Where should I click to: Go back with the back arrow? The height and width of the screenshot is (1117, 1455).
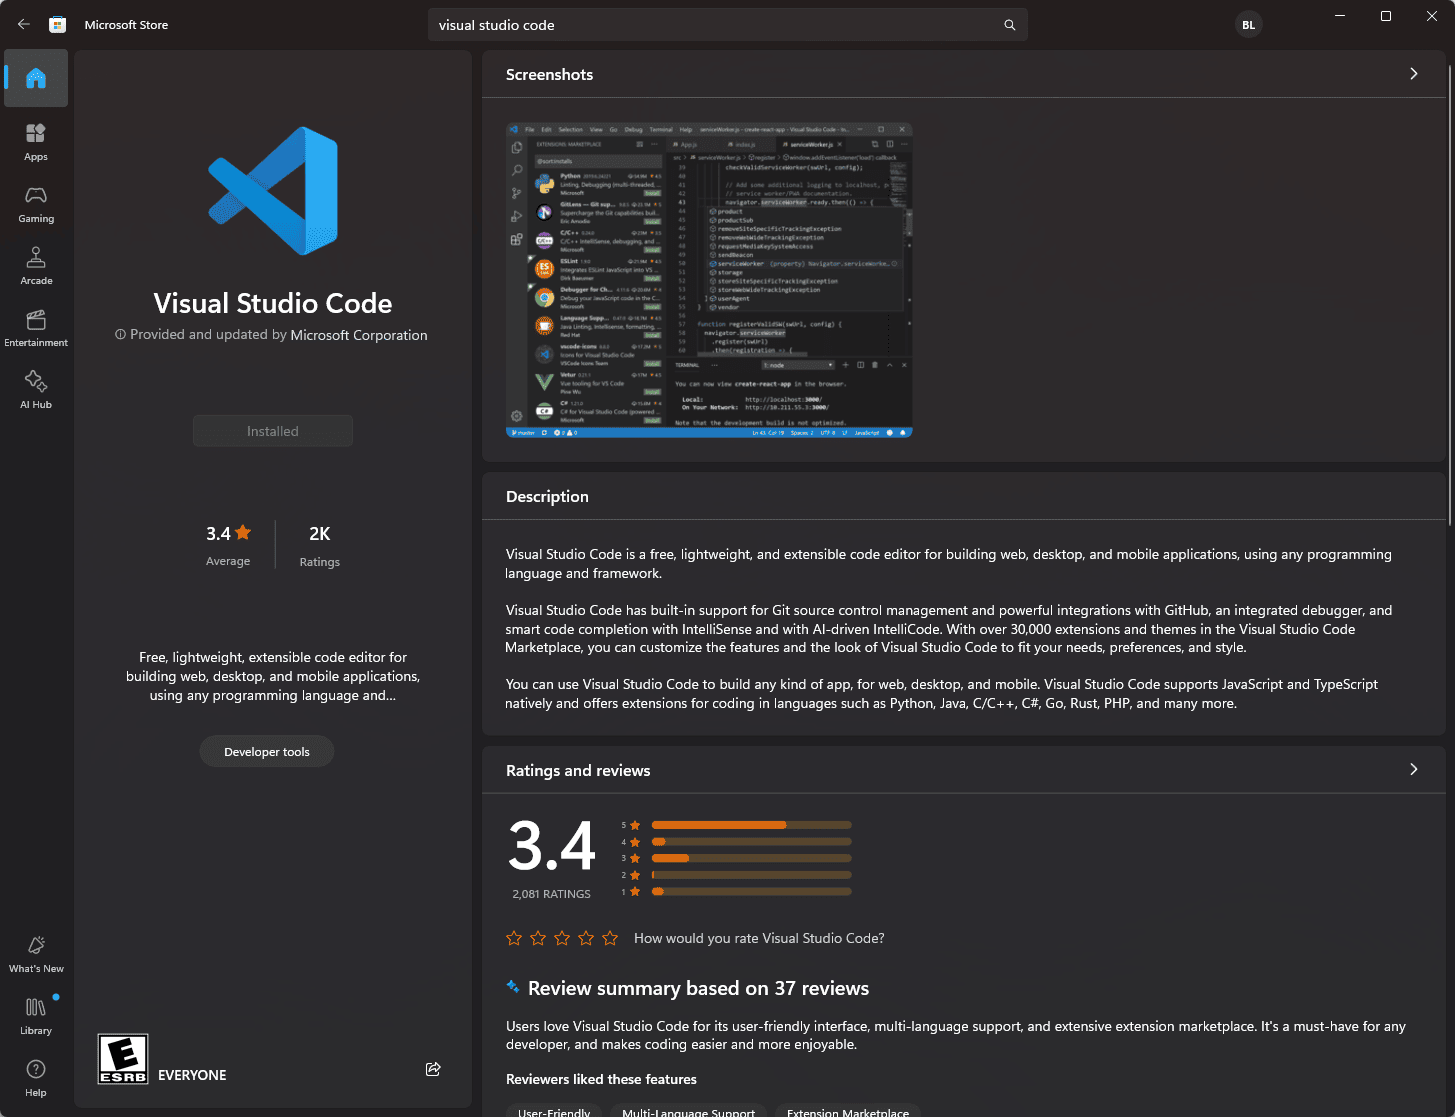pyautogui.click(x=24, y=25)
